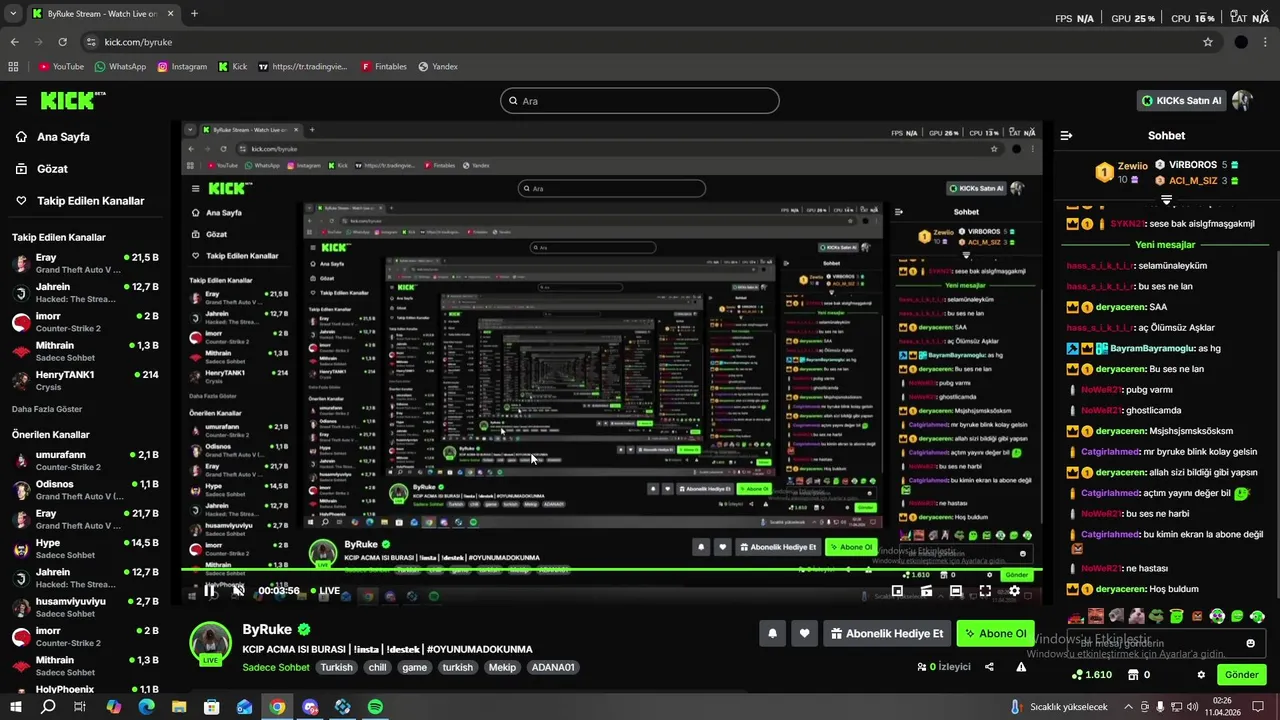Open Hype recommended channel
Screen dimensions: 1280x720
click(85, 548)
